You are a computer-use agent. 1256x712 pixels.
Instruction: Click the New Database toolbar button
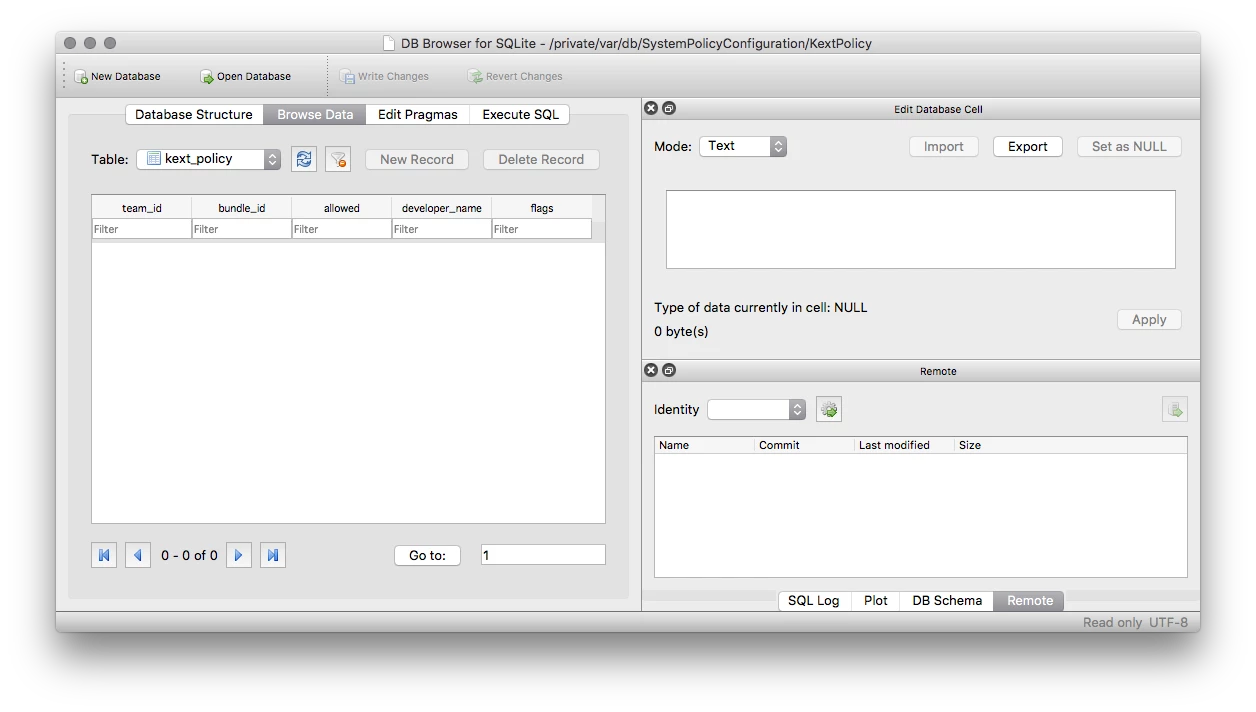pos(117,76)
